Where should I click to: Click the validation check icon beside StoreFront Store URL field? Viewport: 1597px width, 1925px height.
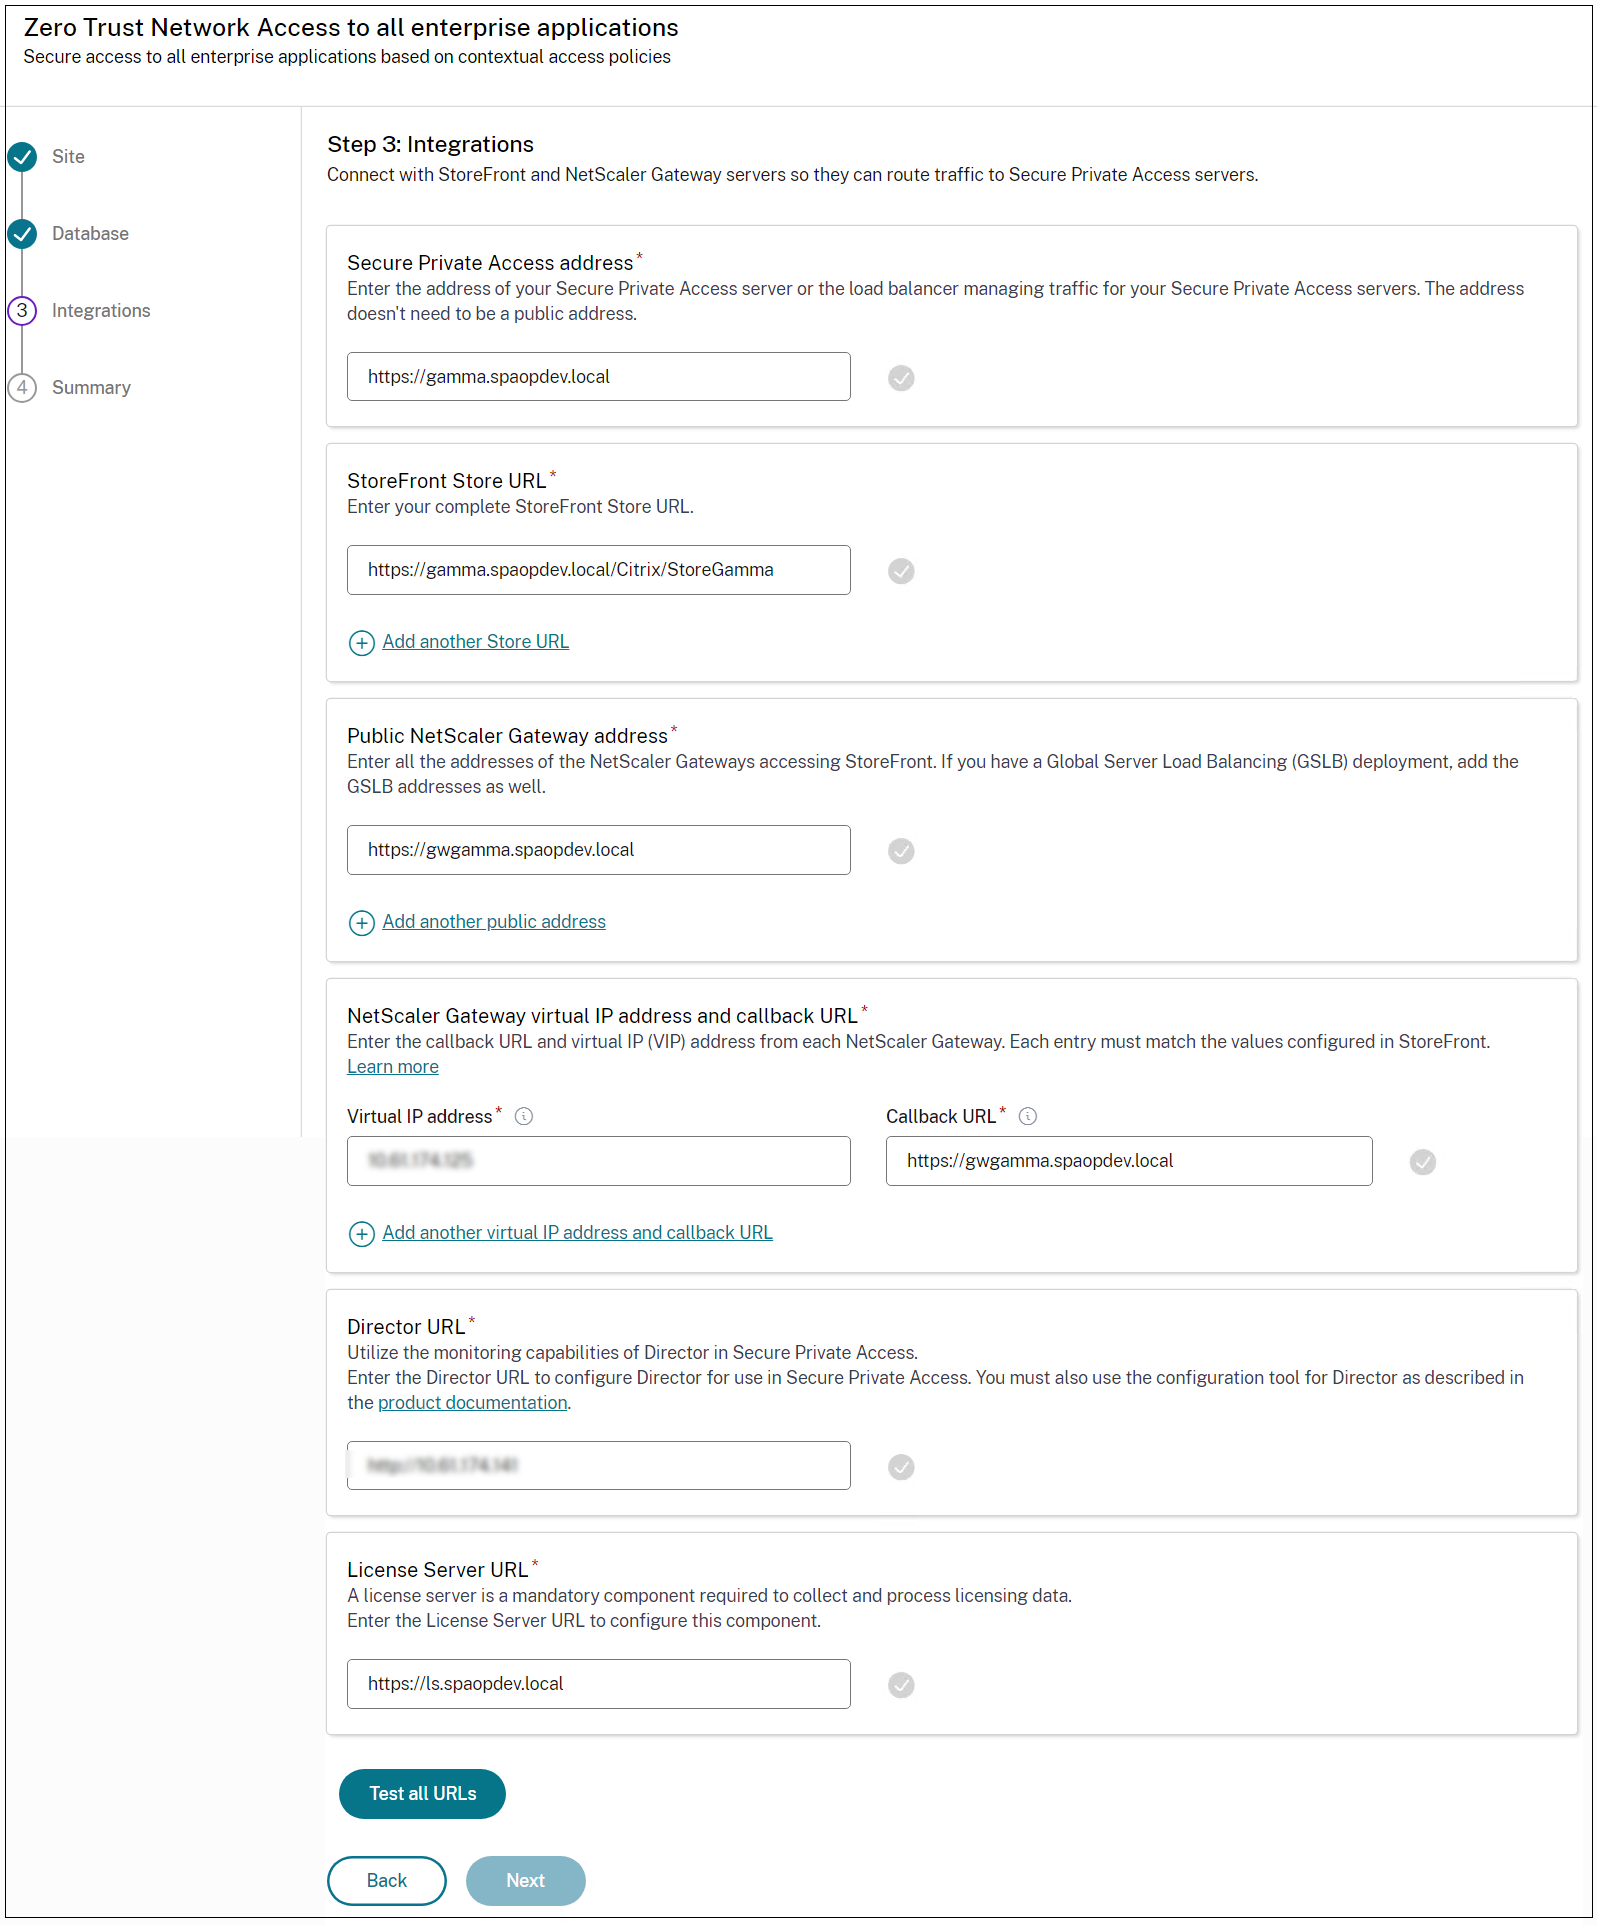[901, 571]
